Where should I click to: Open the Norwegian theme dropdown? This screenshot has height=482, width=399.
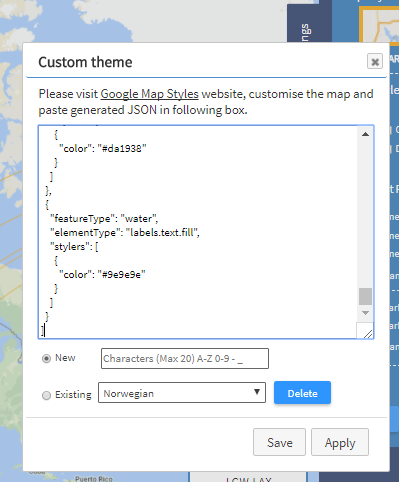tap(182, 393)
